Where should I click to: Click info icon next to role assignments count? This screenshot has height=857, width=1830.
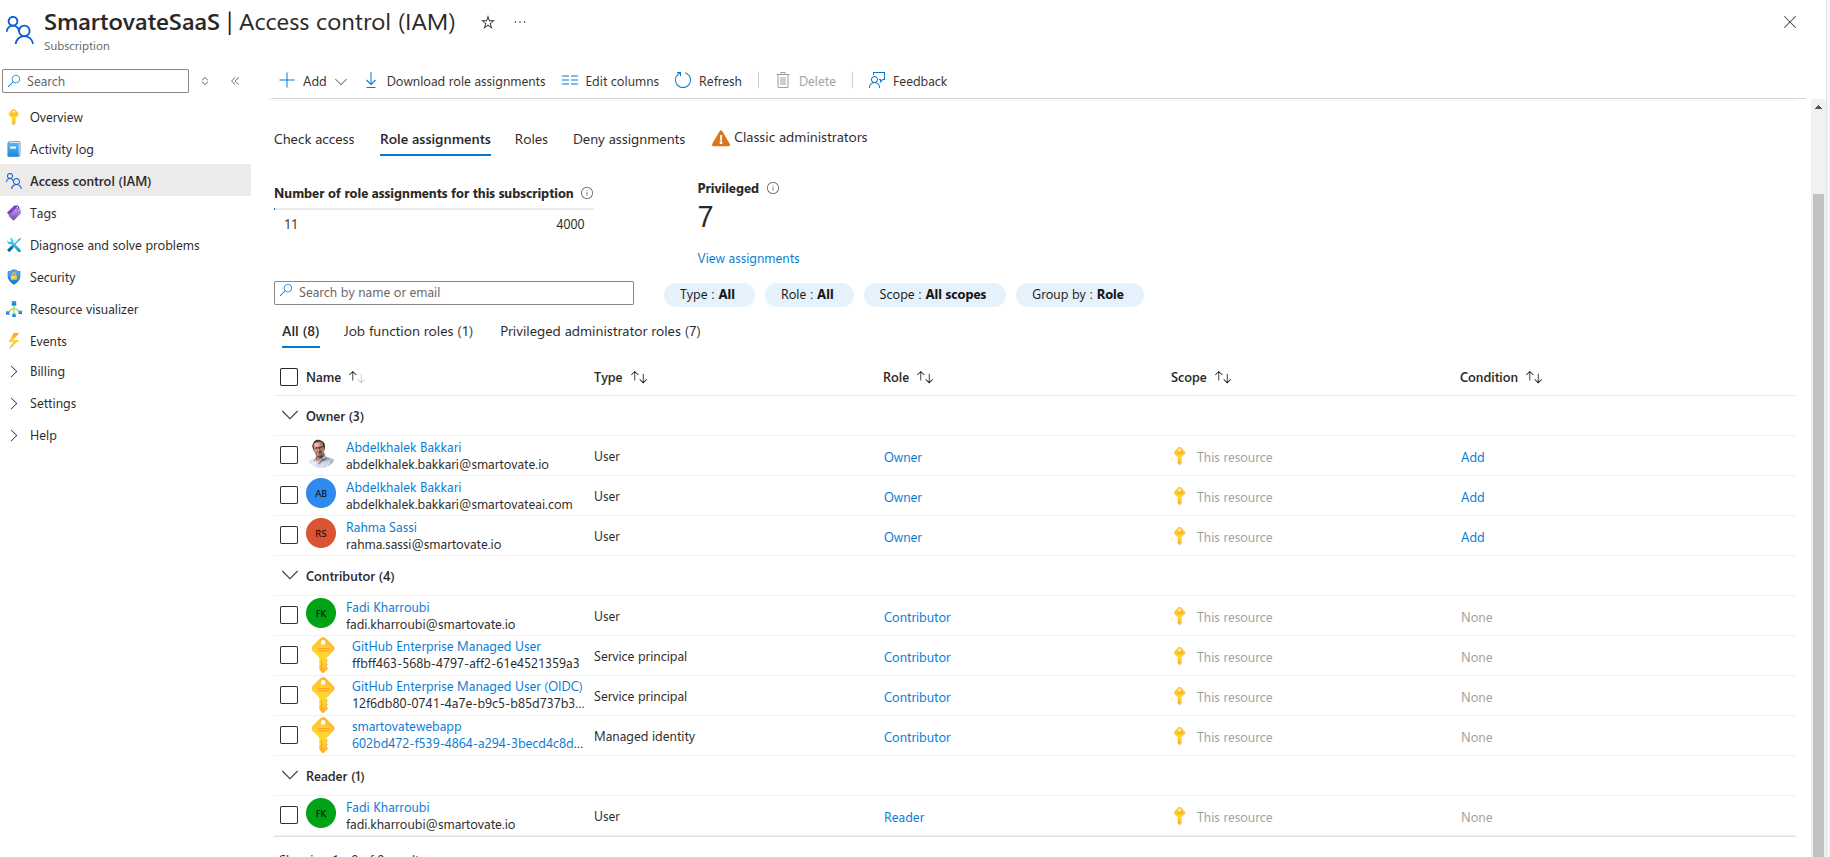pyautogui.click(x=587, y=193)
